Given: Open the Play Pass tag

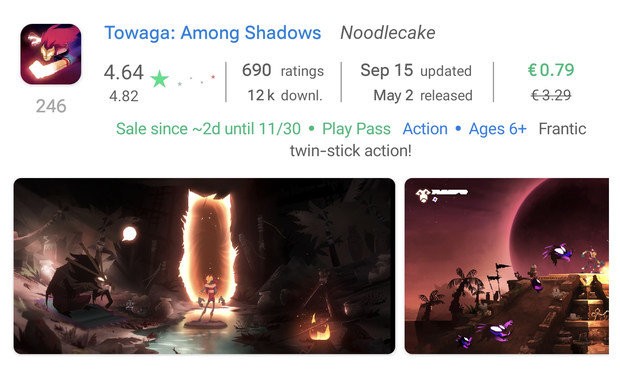Looking at the screenshot, I should pyautogui.click(x=356, y=129).
